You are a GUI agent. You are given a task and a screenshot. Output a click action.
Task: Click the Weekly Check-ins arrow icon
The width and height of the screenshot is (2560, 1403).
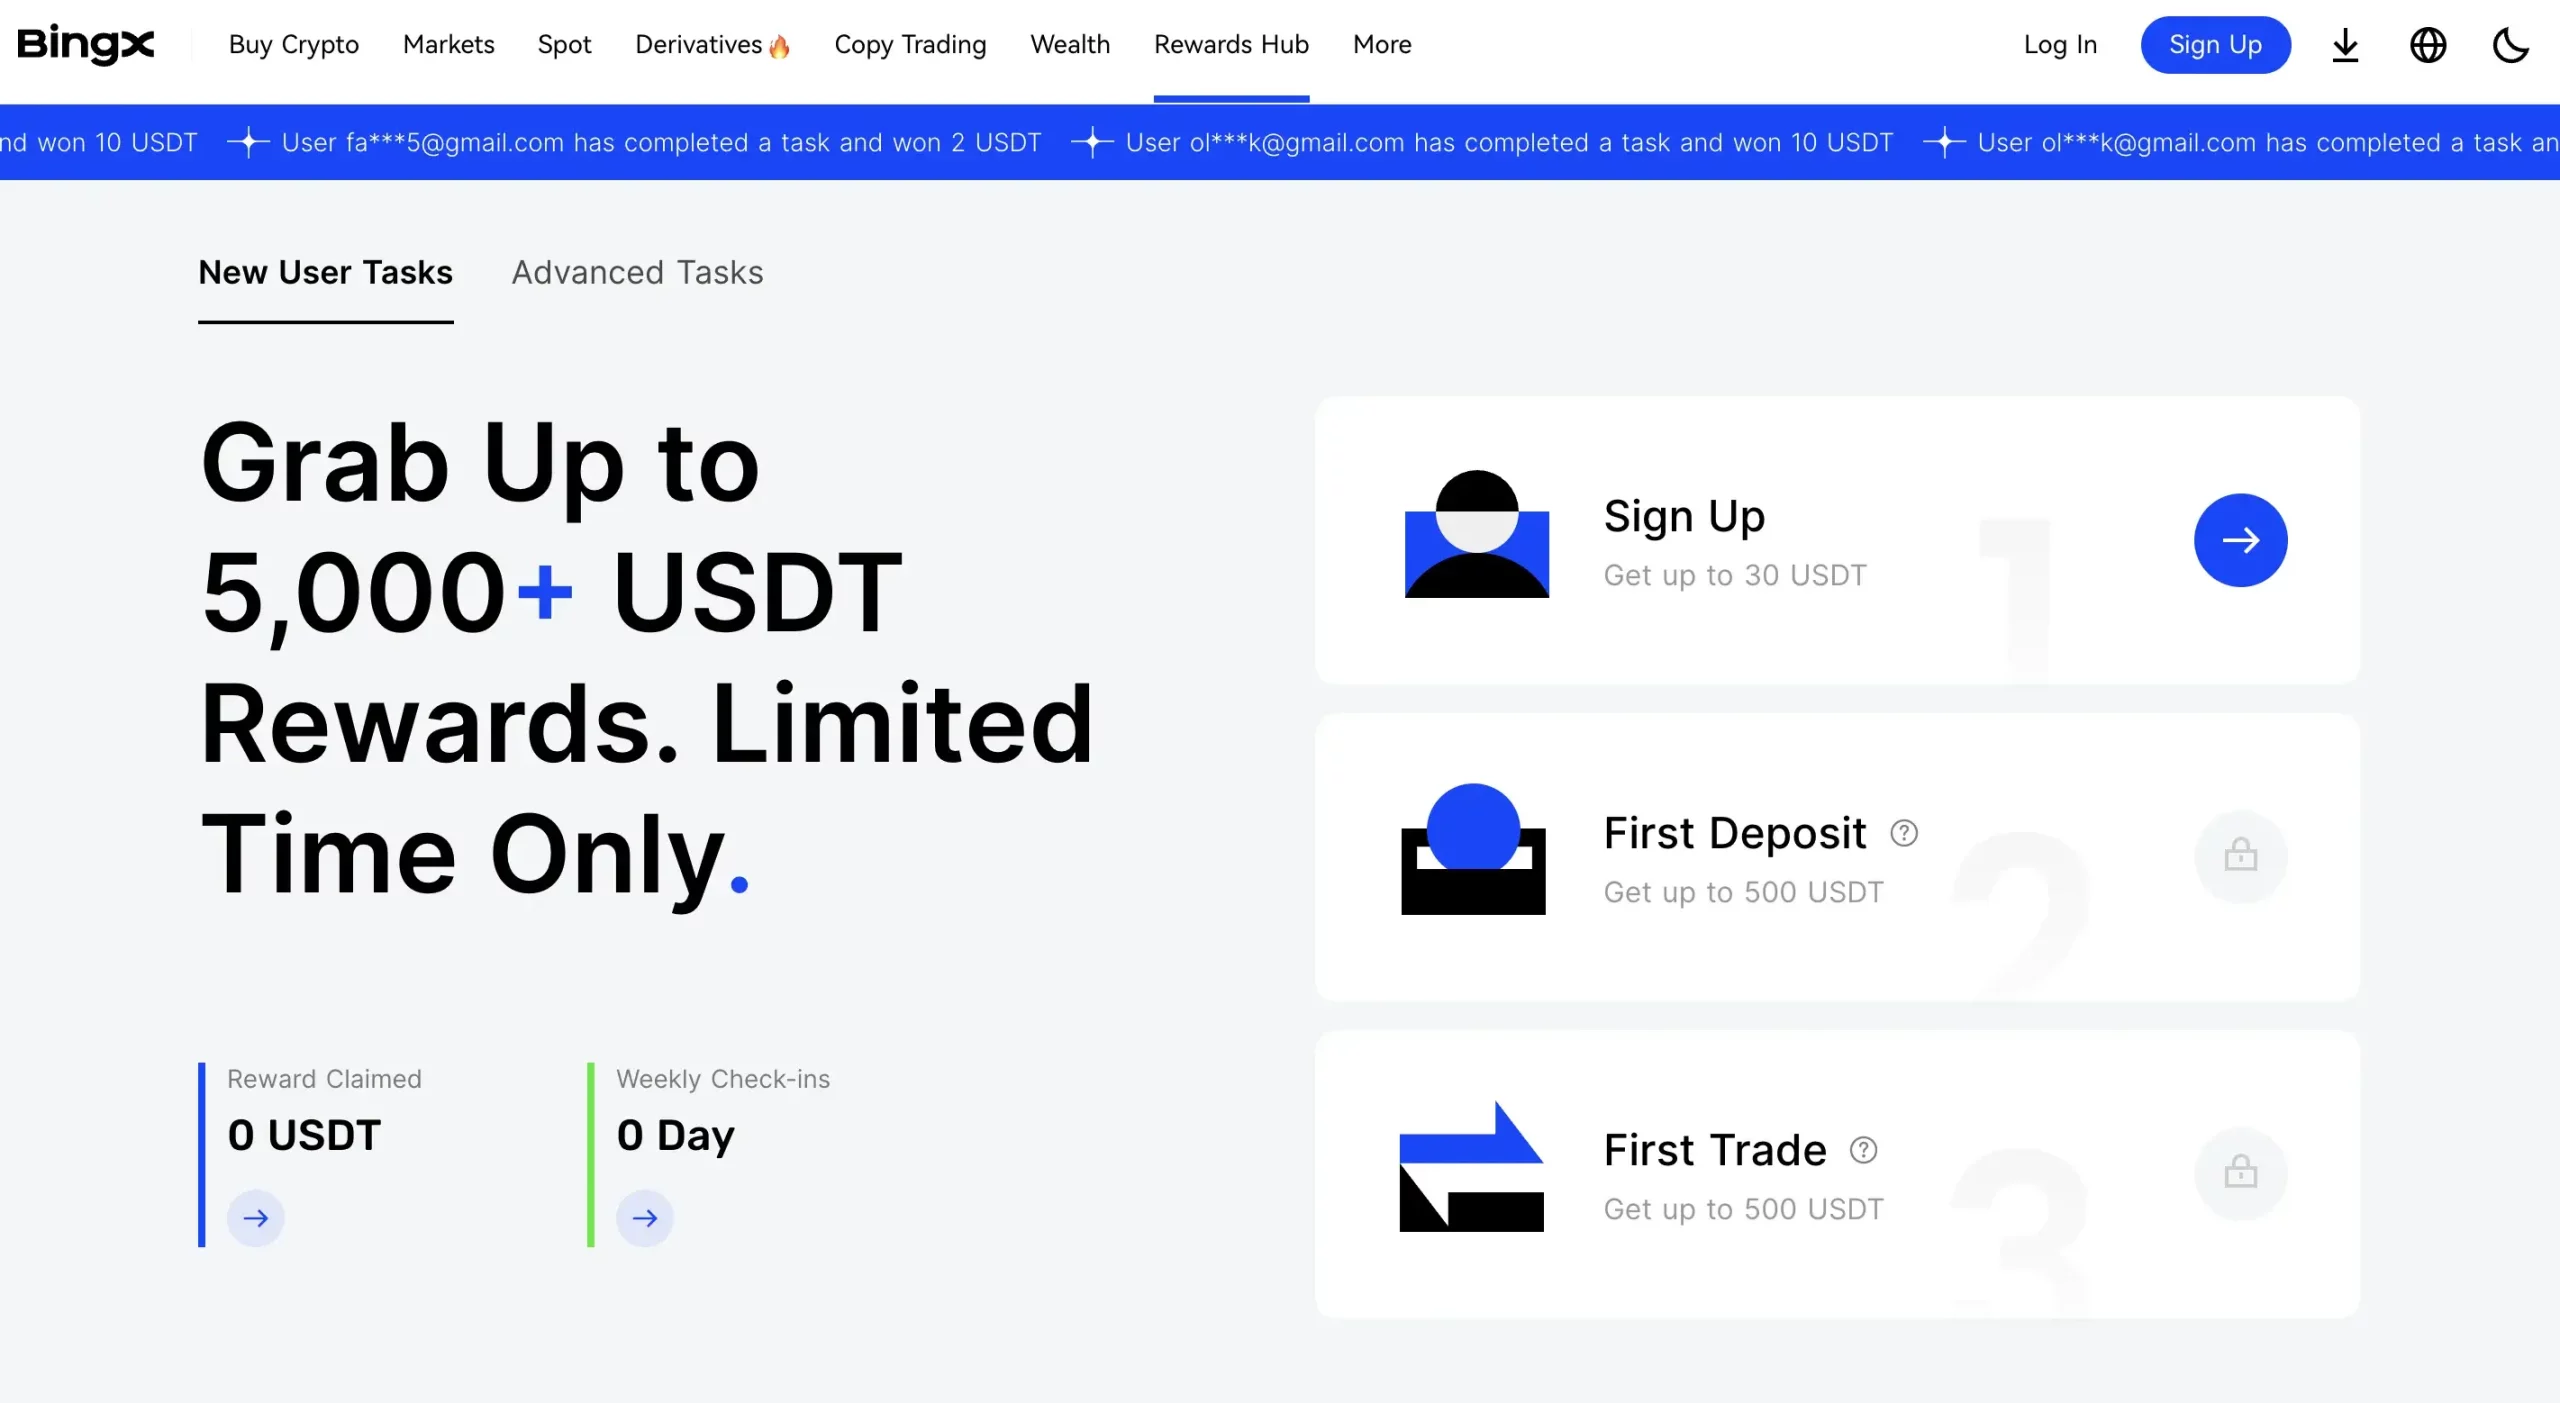[644, 1216]
